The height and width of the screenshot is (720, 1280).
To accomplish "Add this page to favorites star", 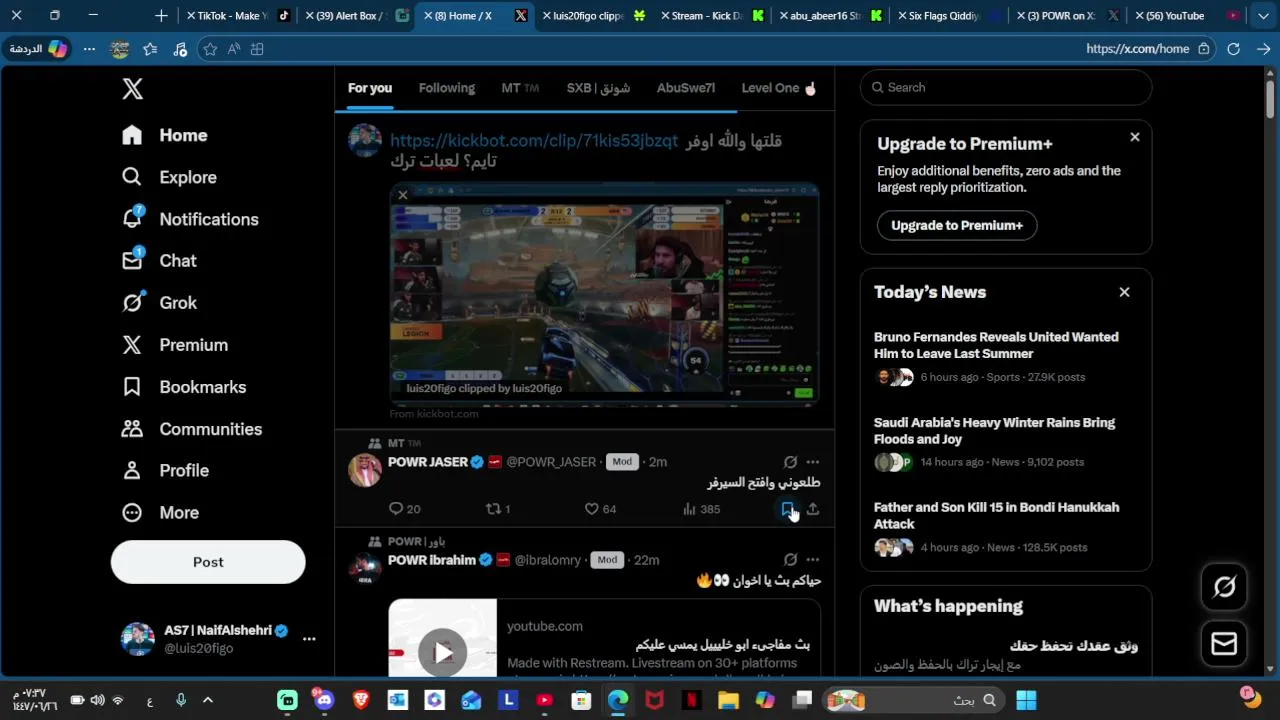I will (210, 49).
